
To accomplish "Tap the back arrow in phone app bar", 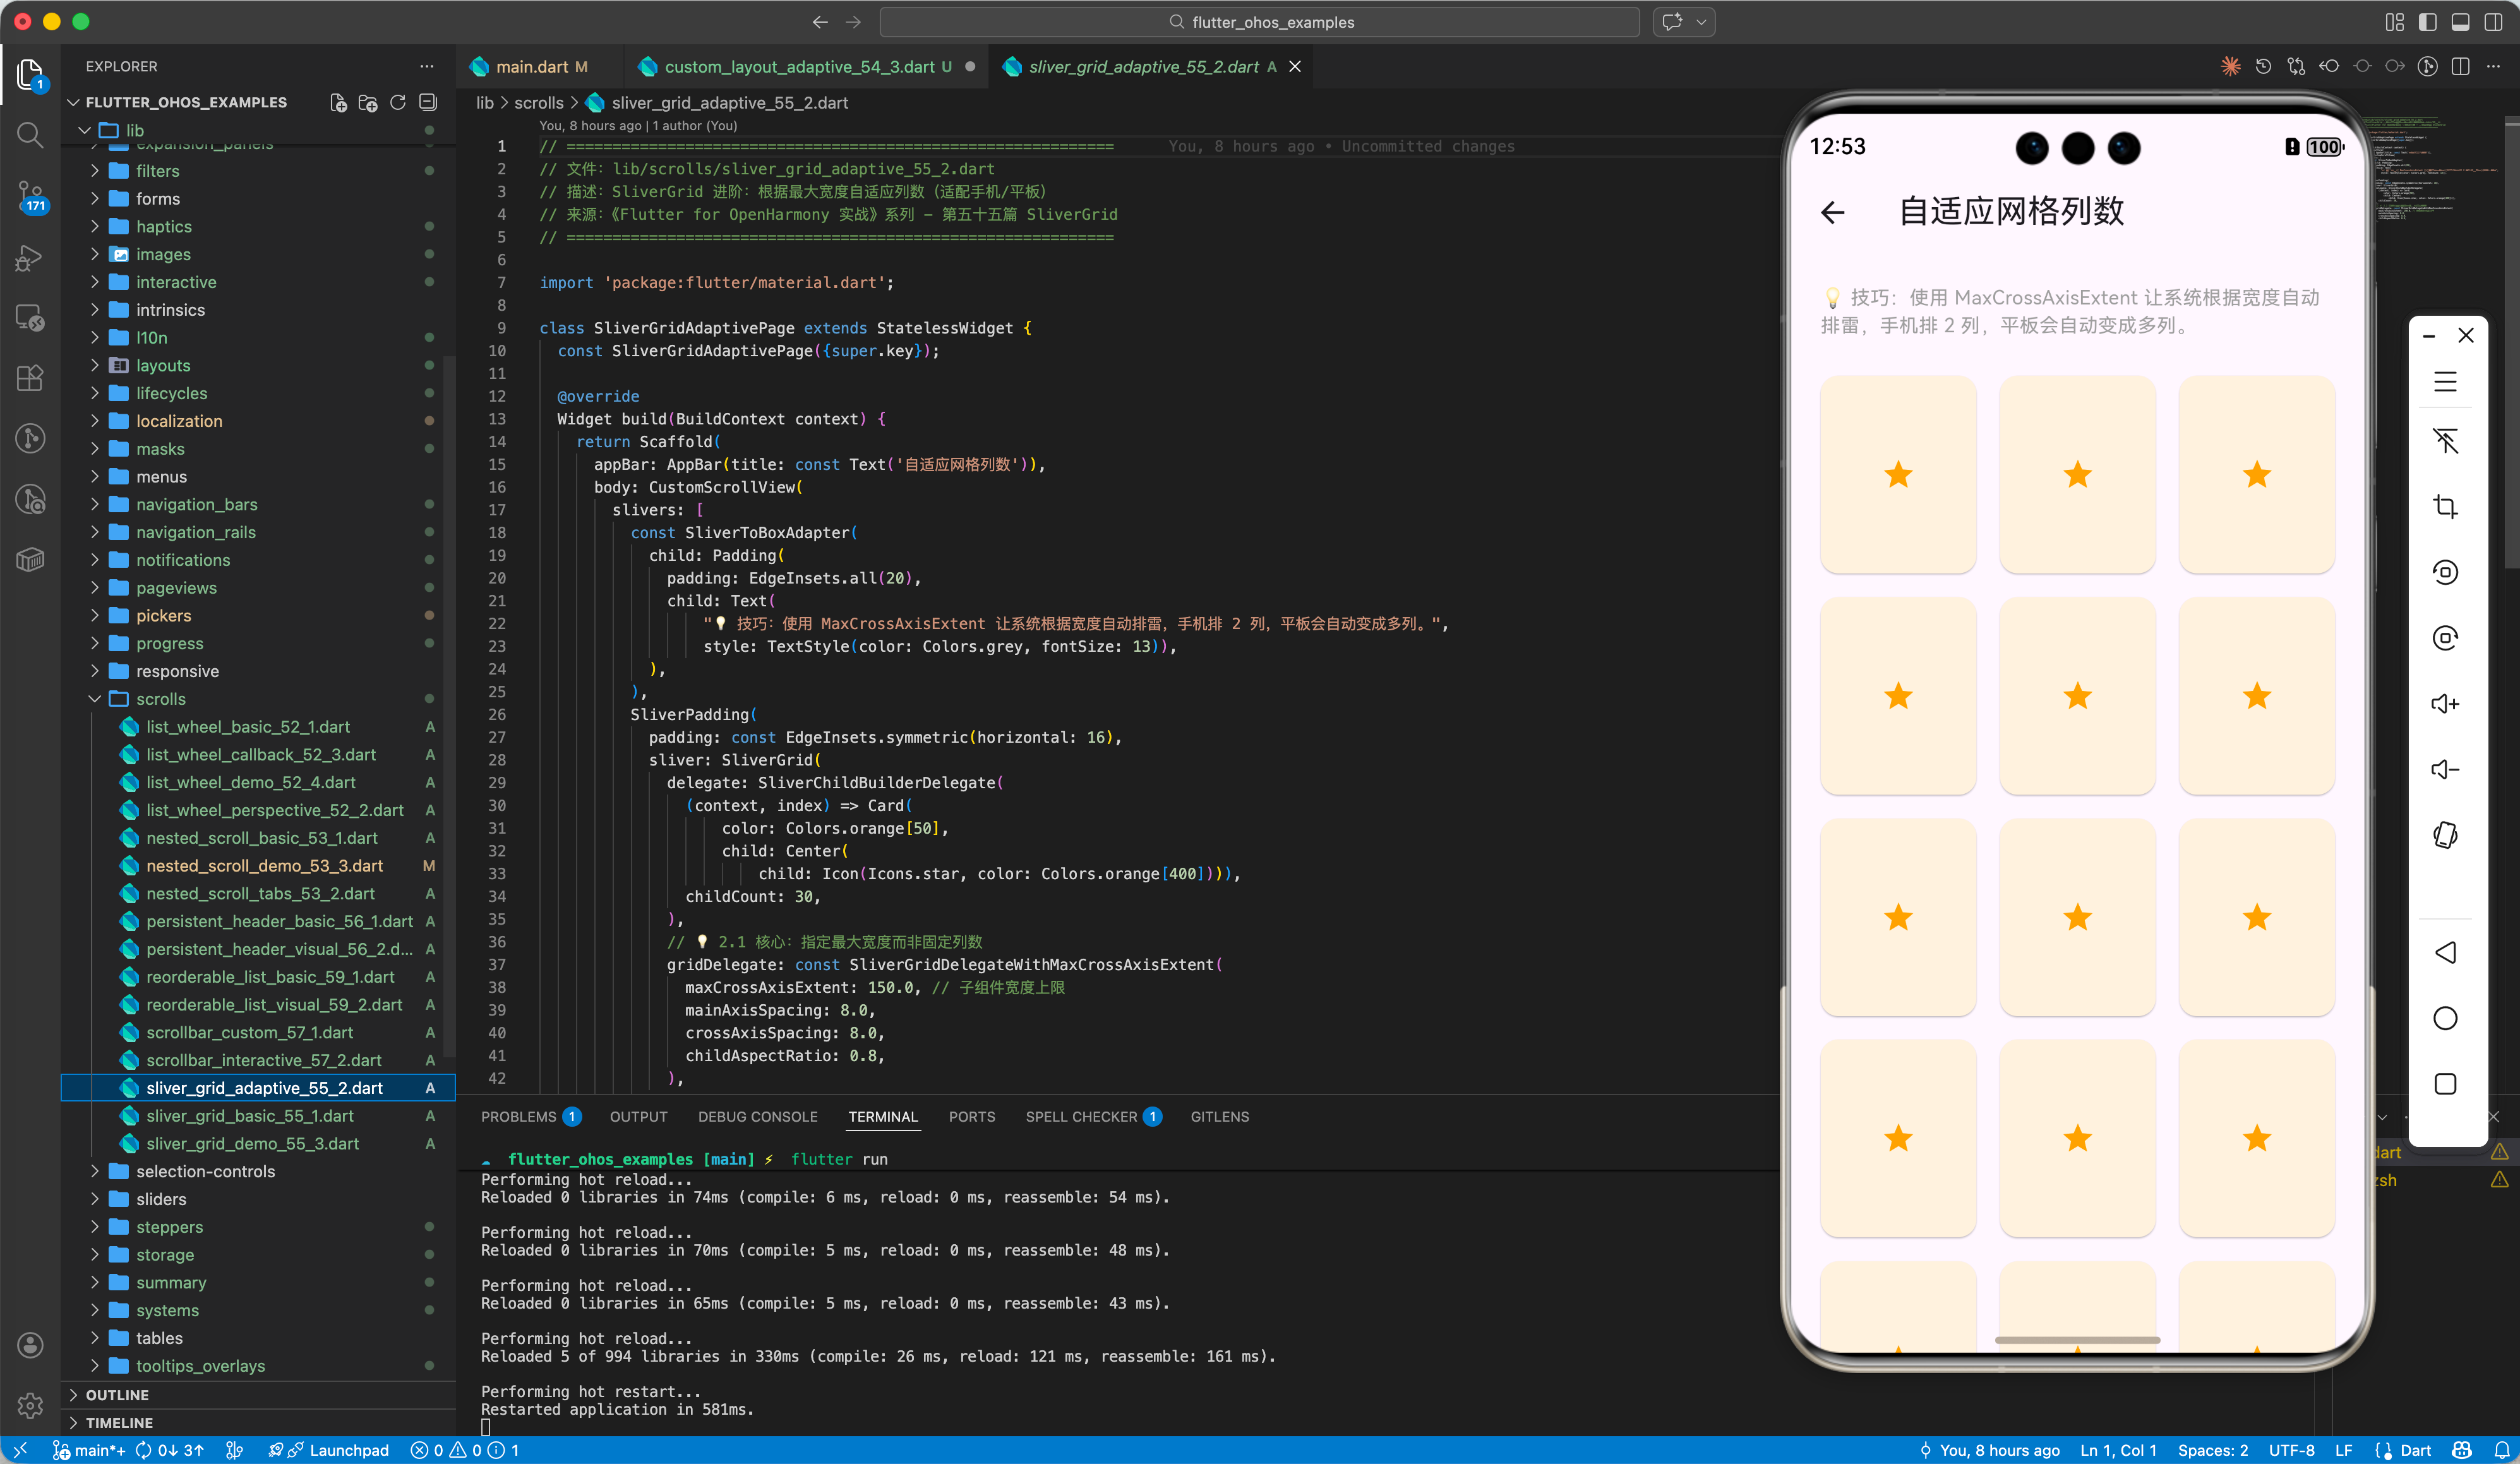I will pyautogui.click(x=1832, y=212).
